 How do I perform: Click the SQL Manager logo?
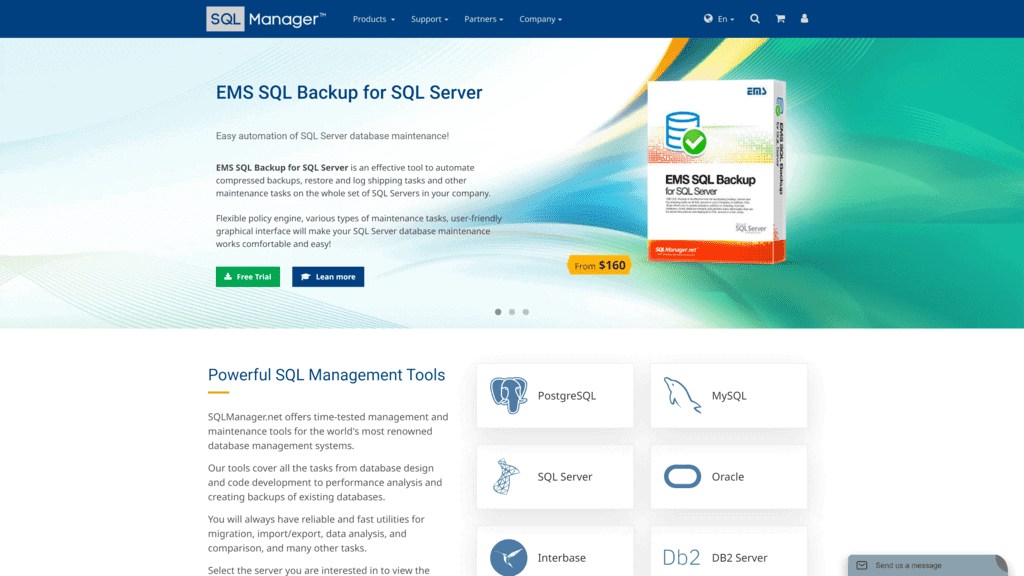(266, 19)
